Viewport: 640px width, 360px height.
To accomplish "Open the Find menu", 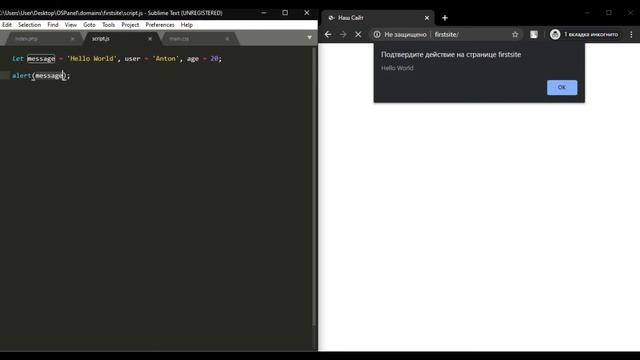I will click(53, 25).
